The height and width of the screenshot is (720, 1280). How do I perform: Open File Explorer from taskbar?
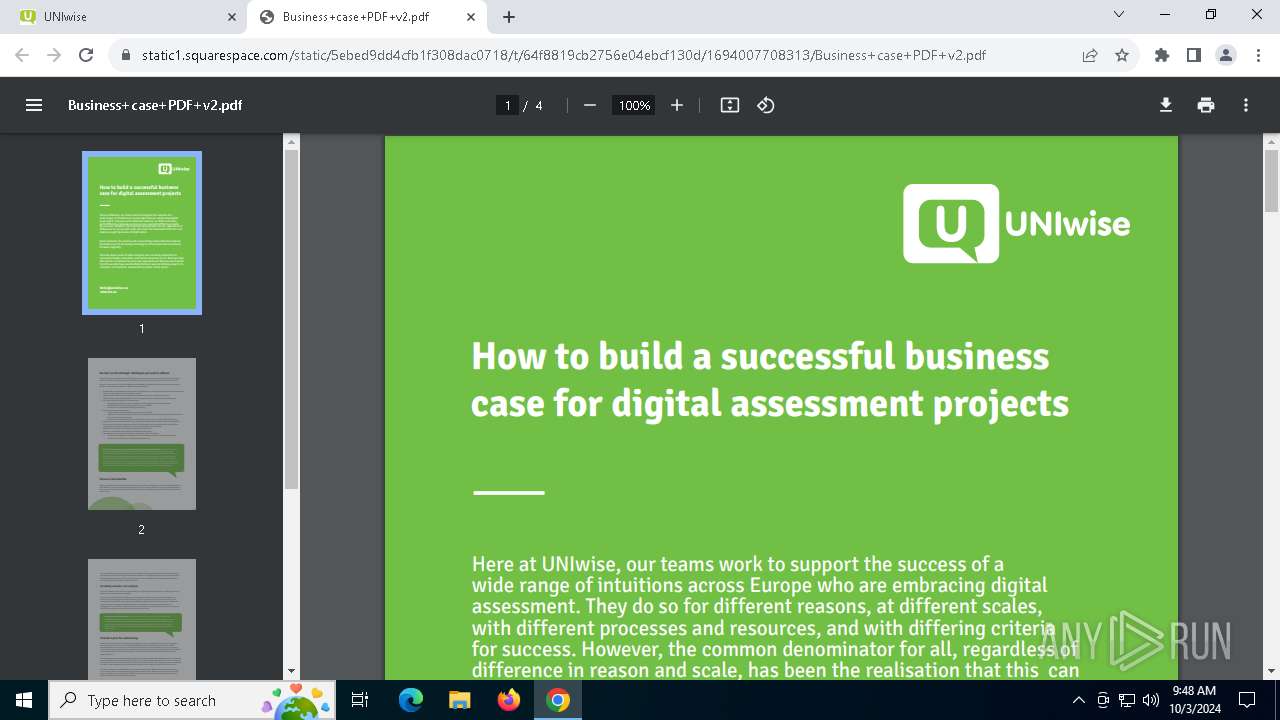point(459,700)
